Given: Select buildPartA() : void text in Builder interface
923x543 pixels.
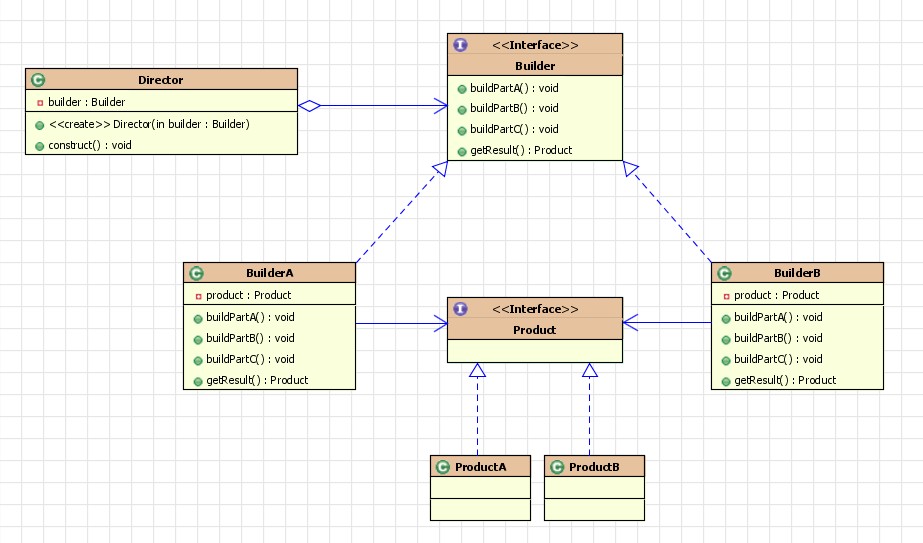Looking at the screenshot, I should point(514,88).
